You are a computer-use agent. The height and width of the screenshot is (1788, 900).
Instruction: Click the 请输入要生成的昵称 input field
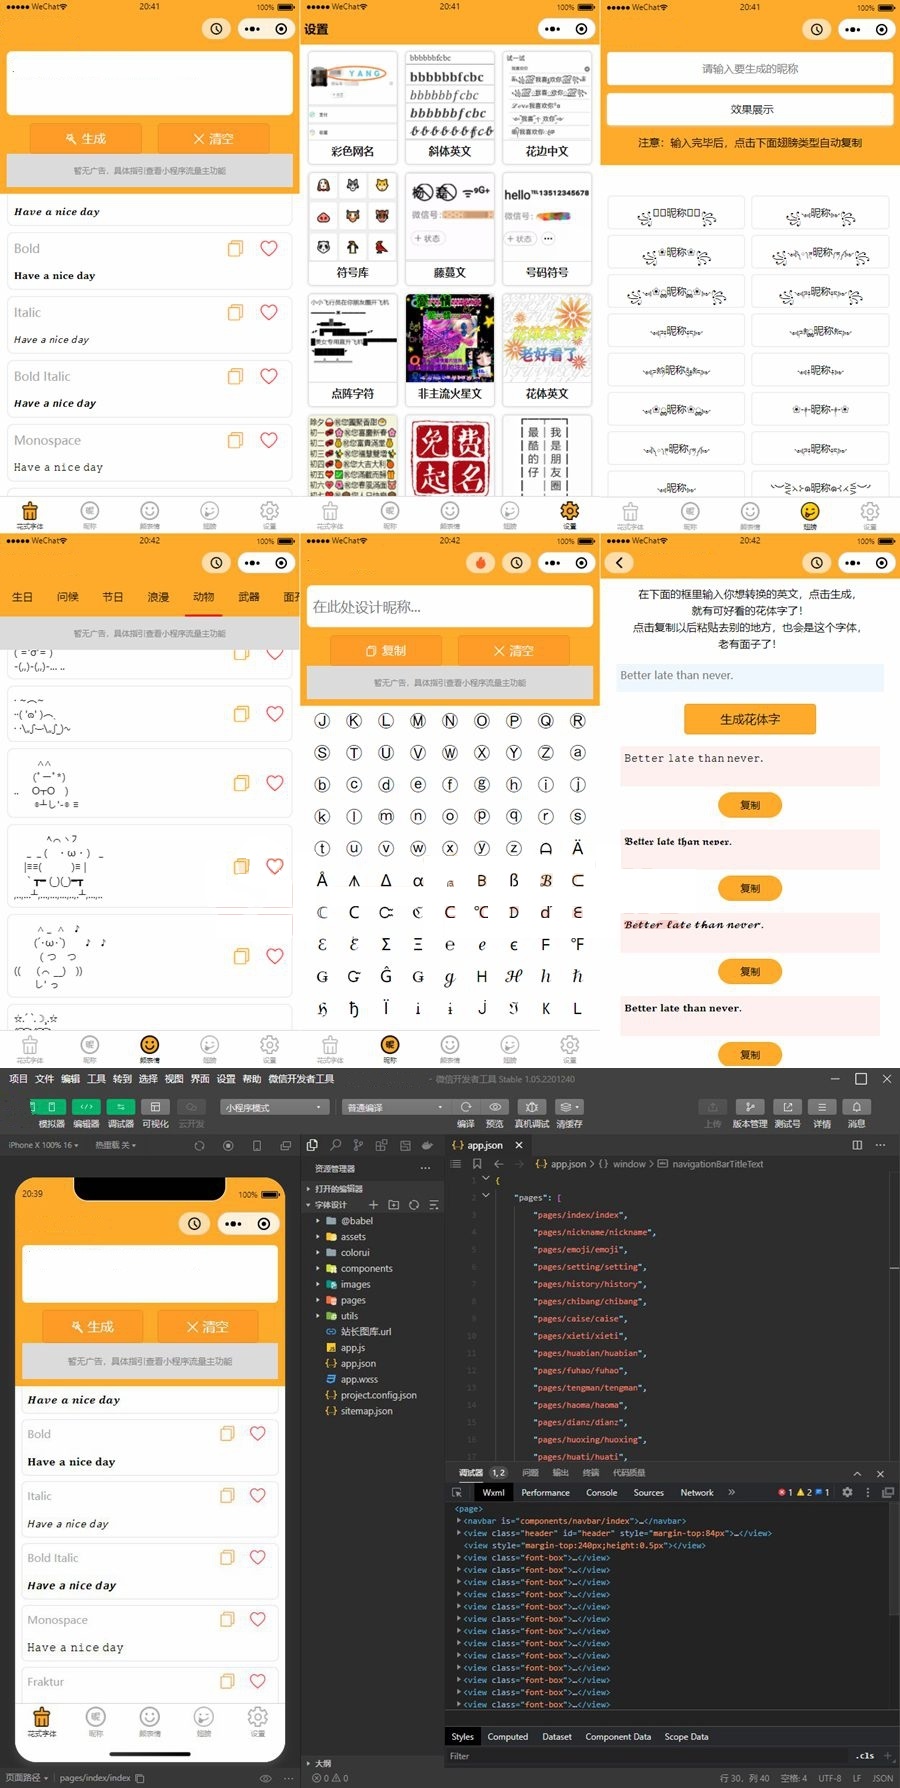[750, 68]
